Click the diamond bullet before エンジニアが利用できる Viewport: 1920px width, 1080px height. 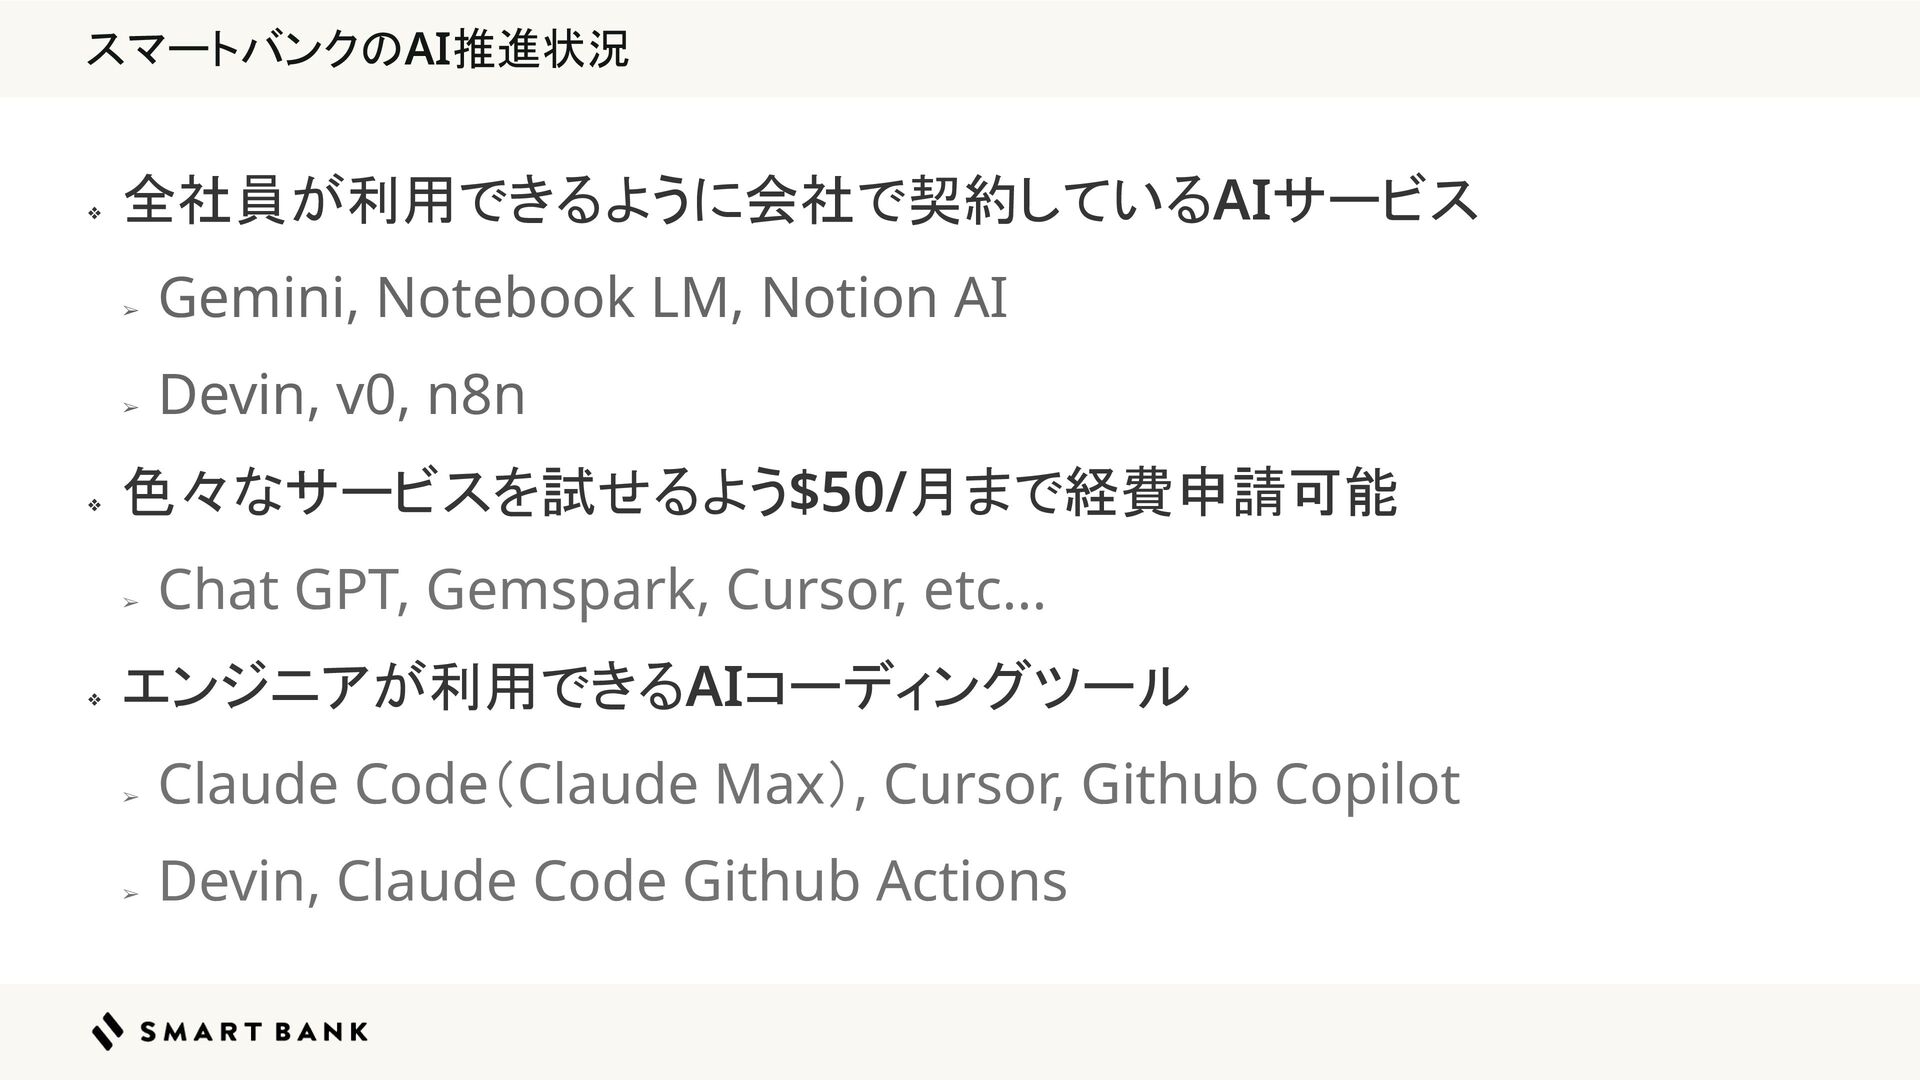tap(94, 700)
